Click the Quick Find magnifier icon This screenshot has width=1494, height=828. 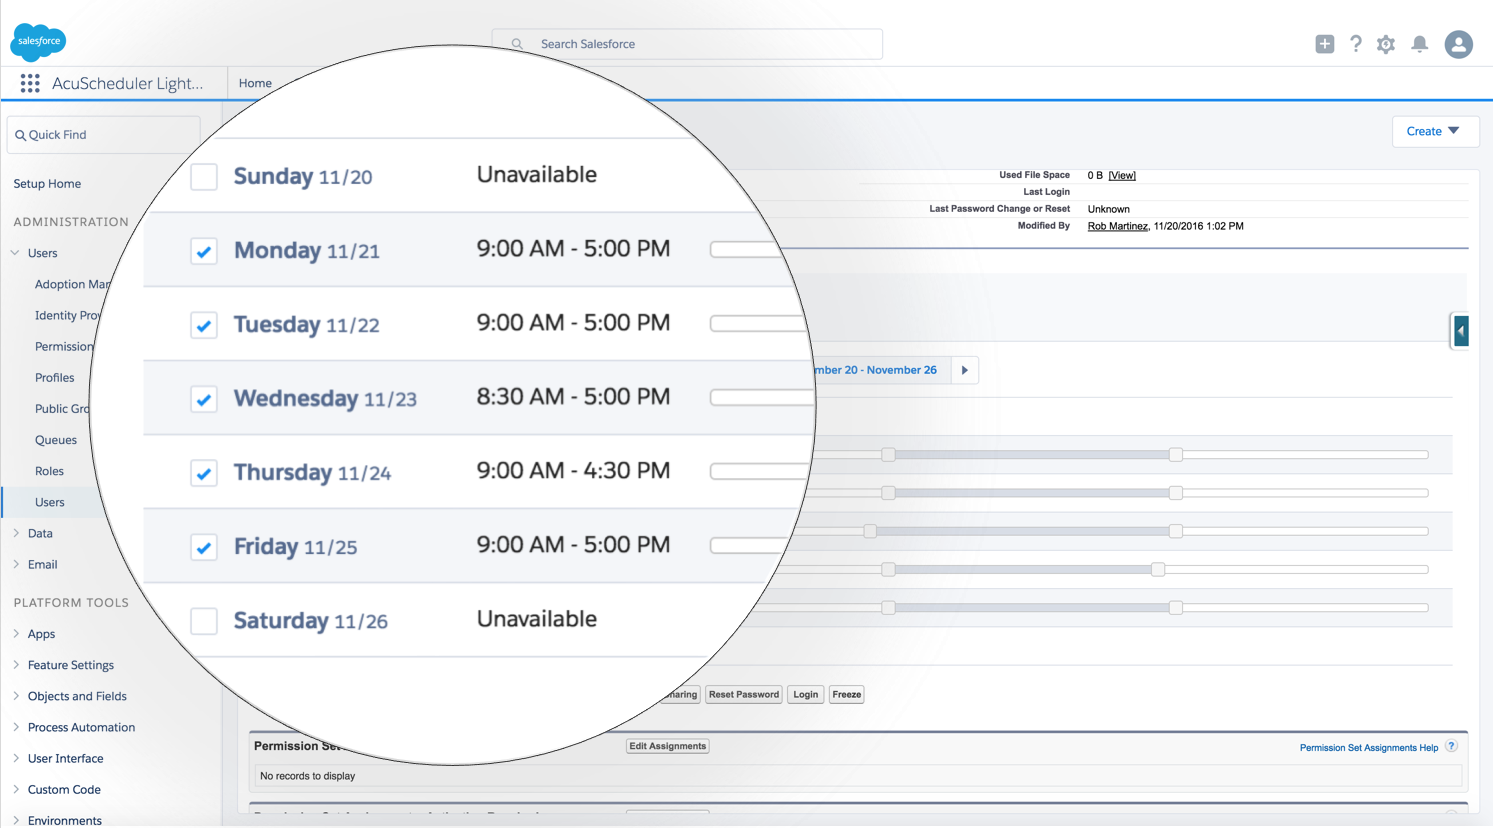pyautogui.click(x=20, y=135)
